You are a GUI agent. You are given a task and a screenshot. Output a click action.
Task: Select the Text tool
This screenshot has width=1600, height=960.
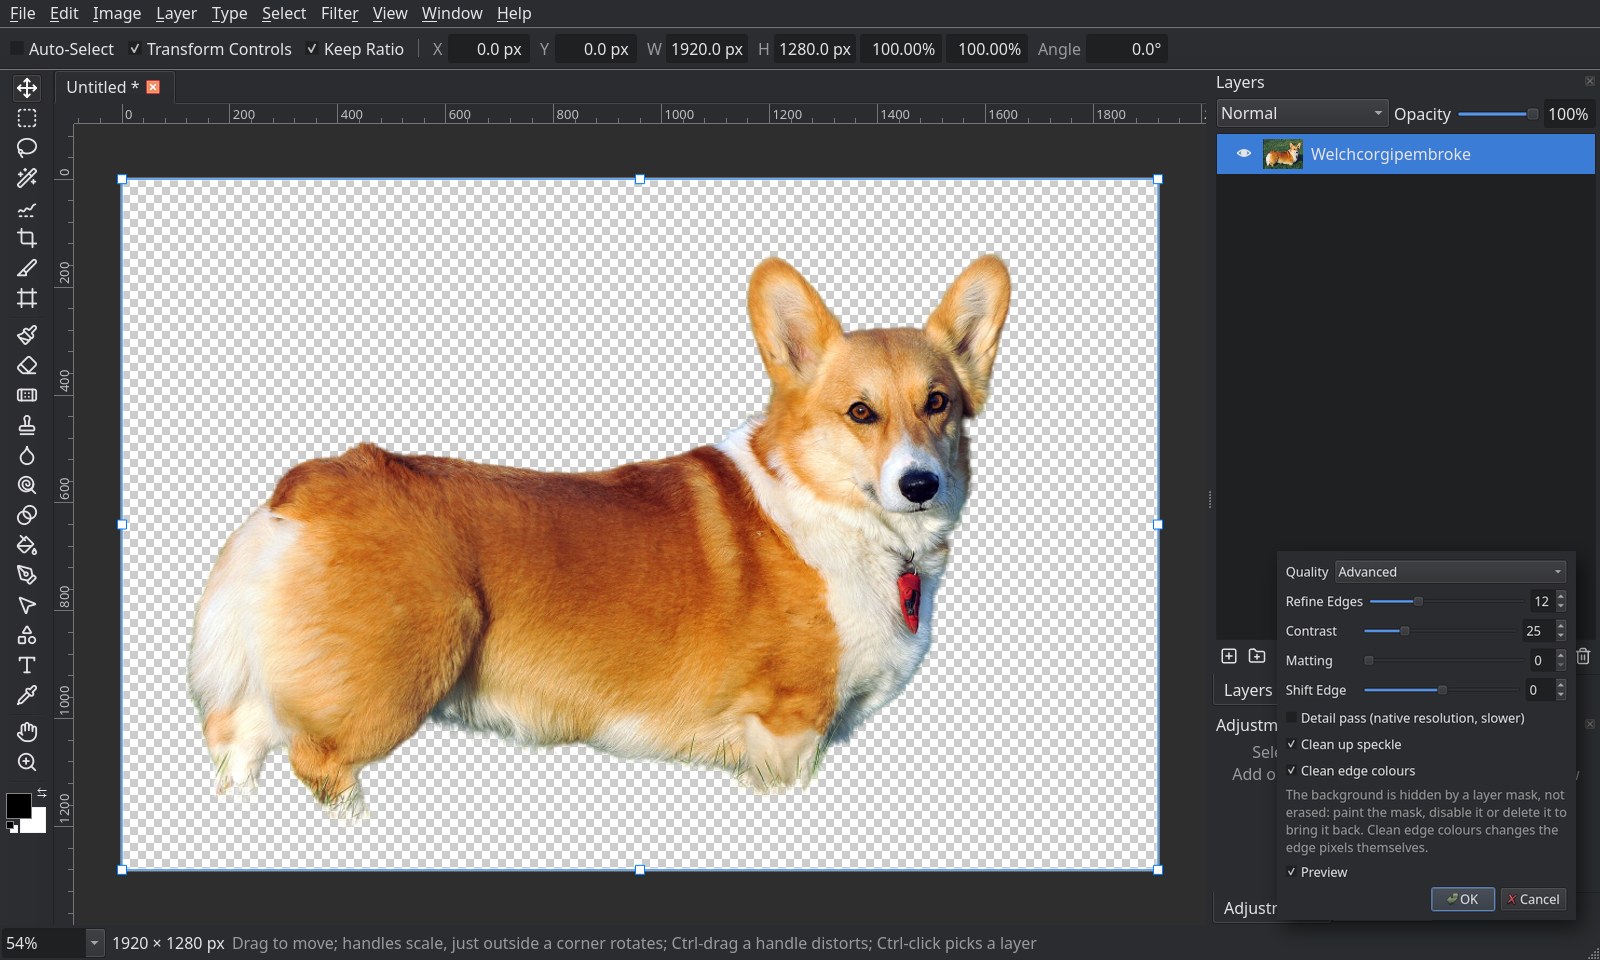[x=27, y=665]
